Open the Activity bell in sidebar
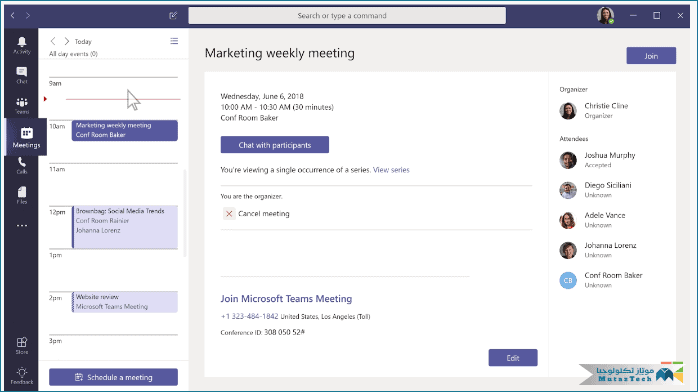 point(21,45)
